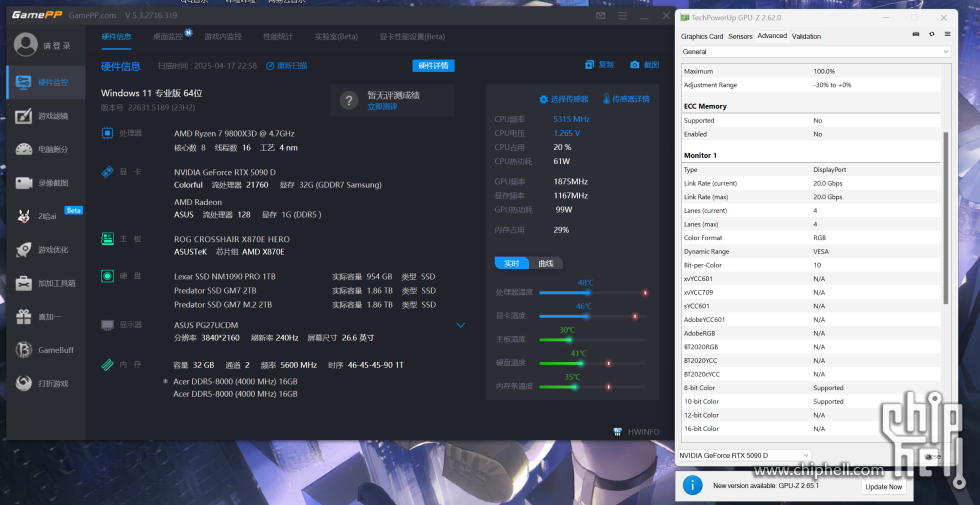Switch sensor view to 实时

tap(512, 263)
